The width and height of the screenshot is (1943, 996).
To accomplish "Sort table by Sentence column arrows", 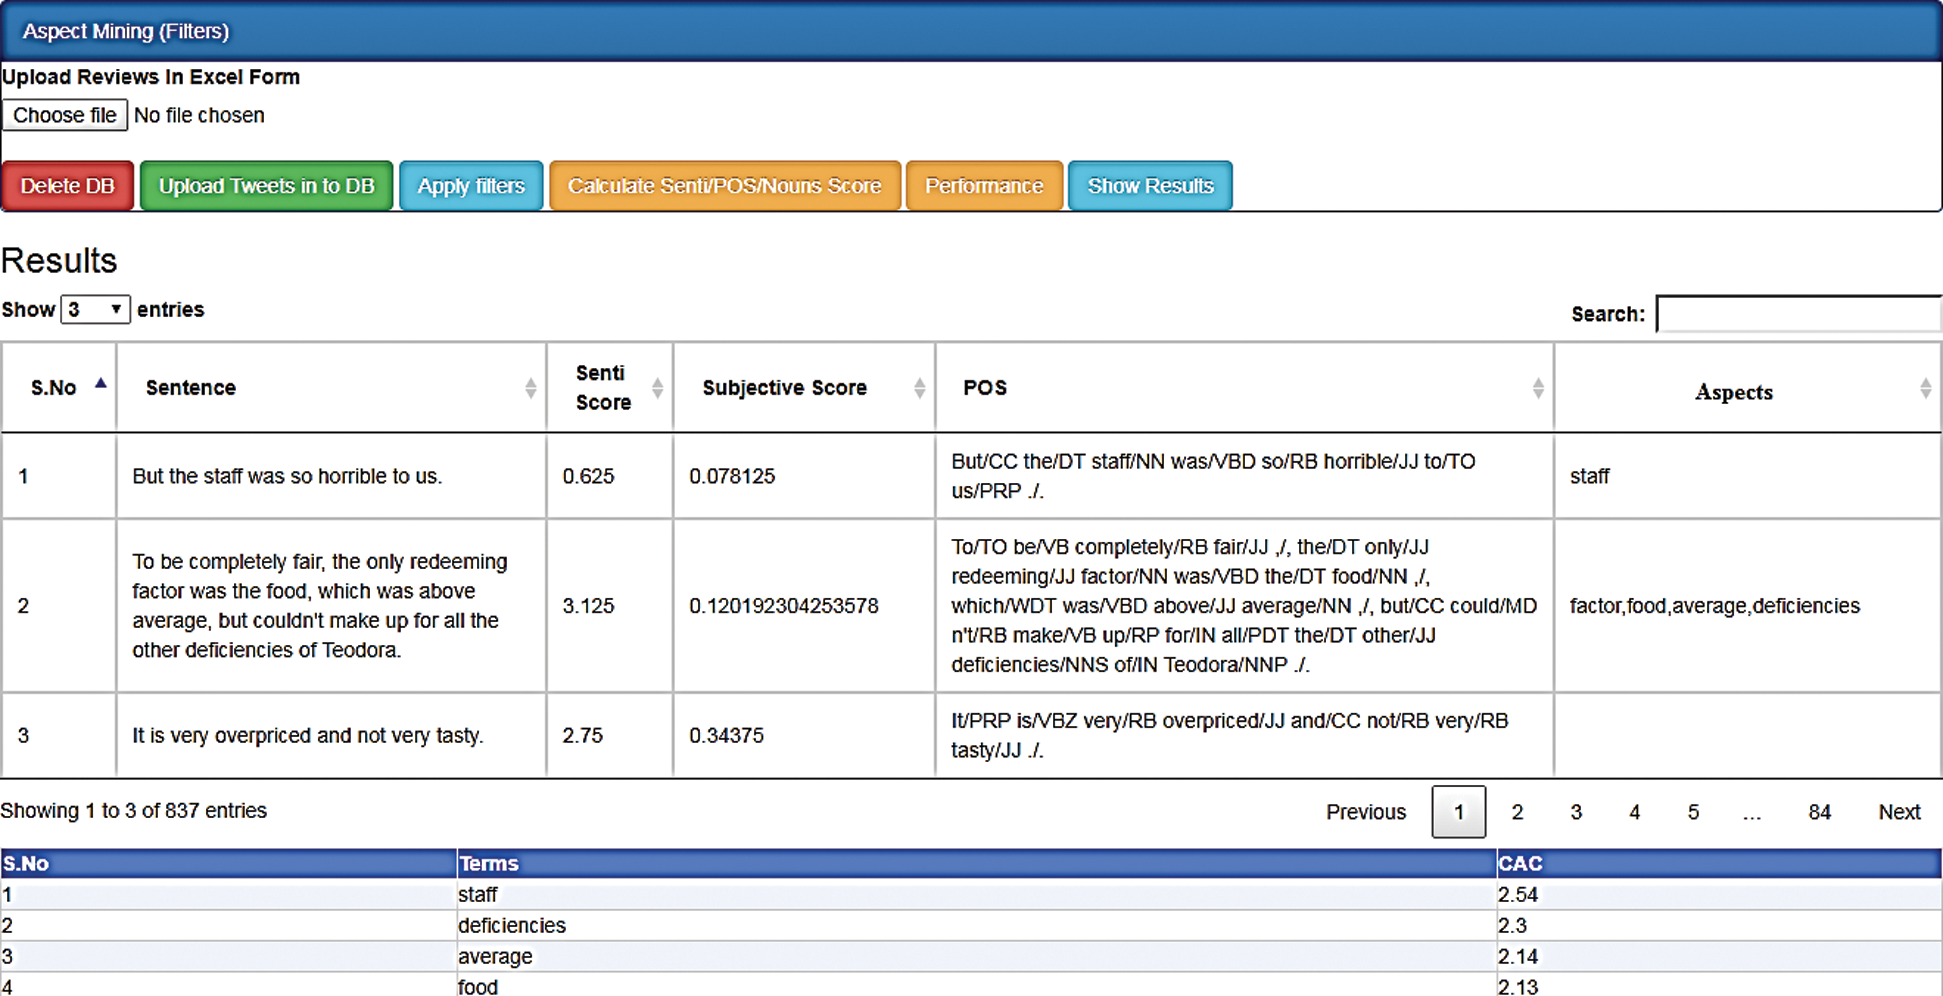I will pos(530,389).
